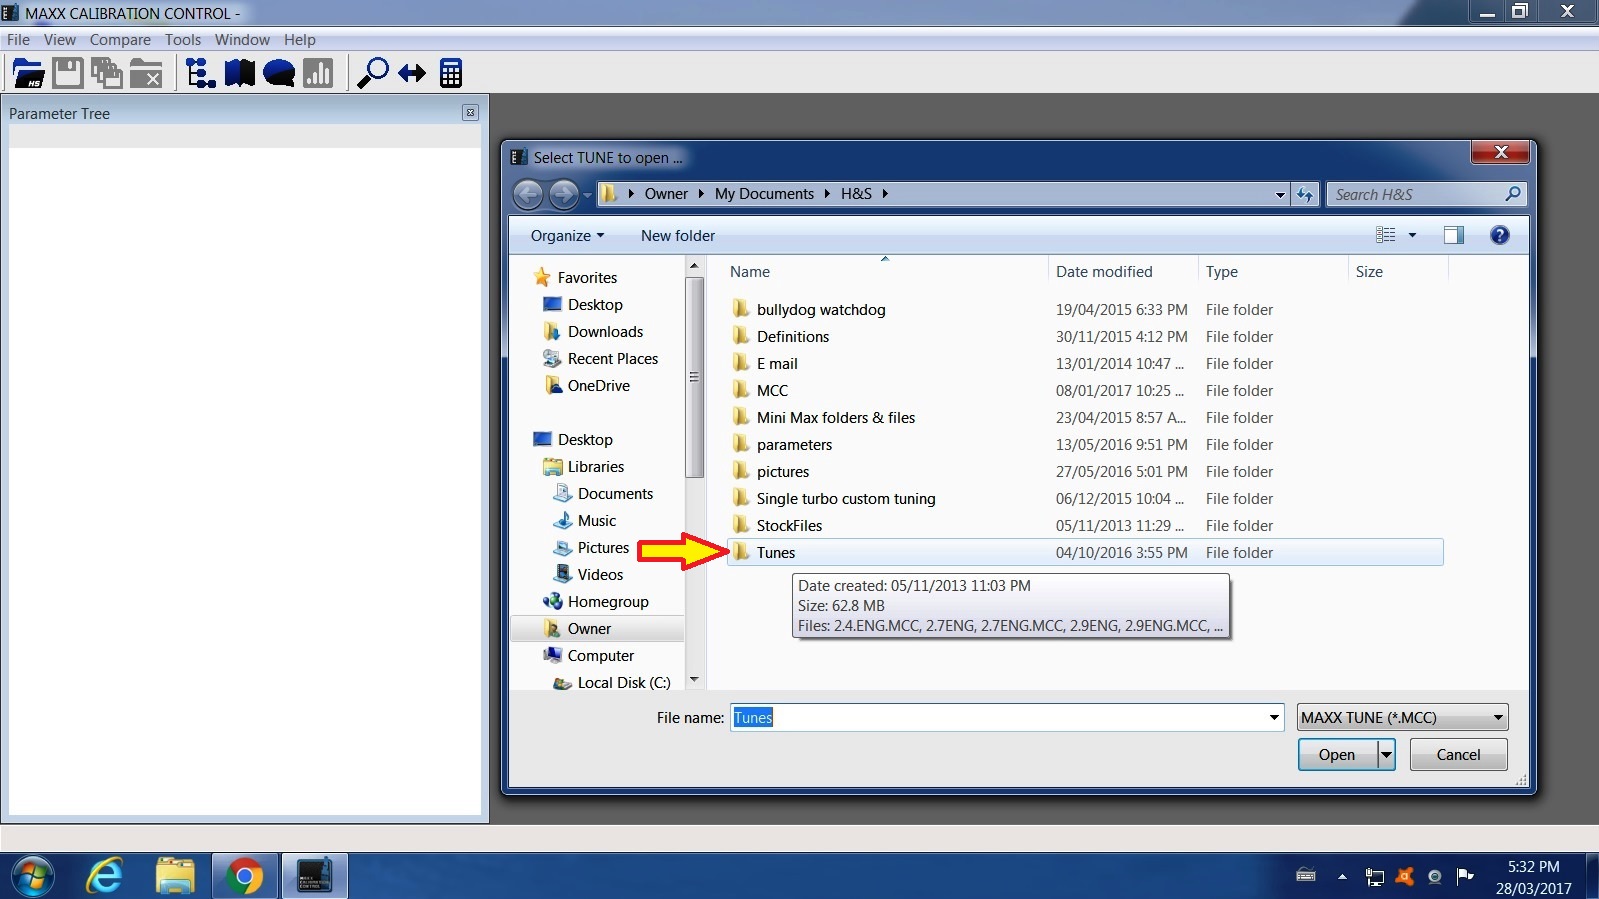The width and height of the screenshot is (1599, 899).
Task: Click the save all copies toolbar icon
Action: [107, 73]
